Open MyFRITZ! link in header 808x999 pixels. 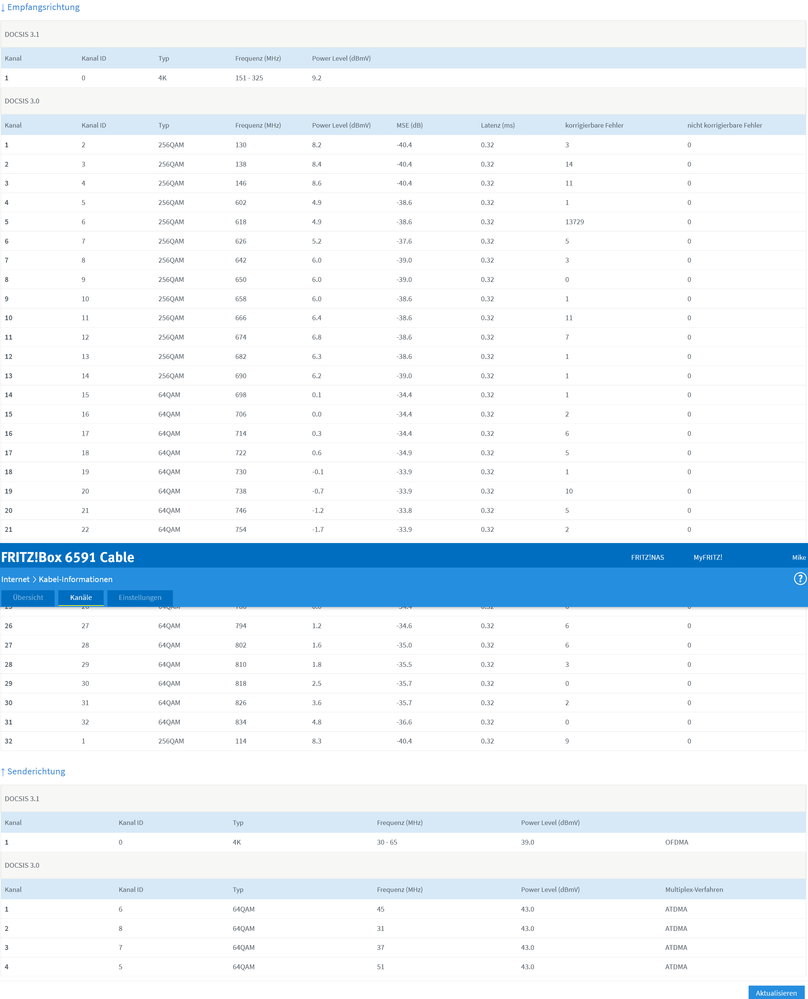point(707,557)
